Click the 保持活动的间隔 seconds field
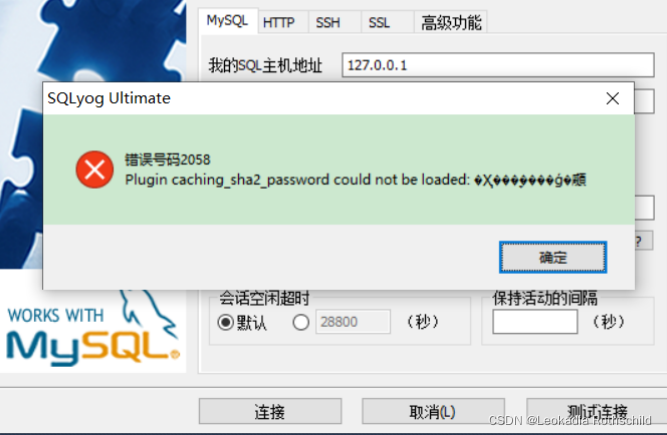 [x=535, y=322]
